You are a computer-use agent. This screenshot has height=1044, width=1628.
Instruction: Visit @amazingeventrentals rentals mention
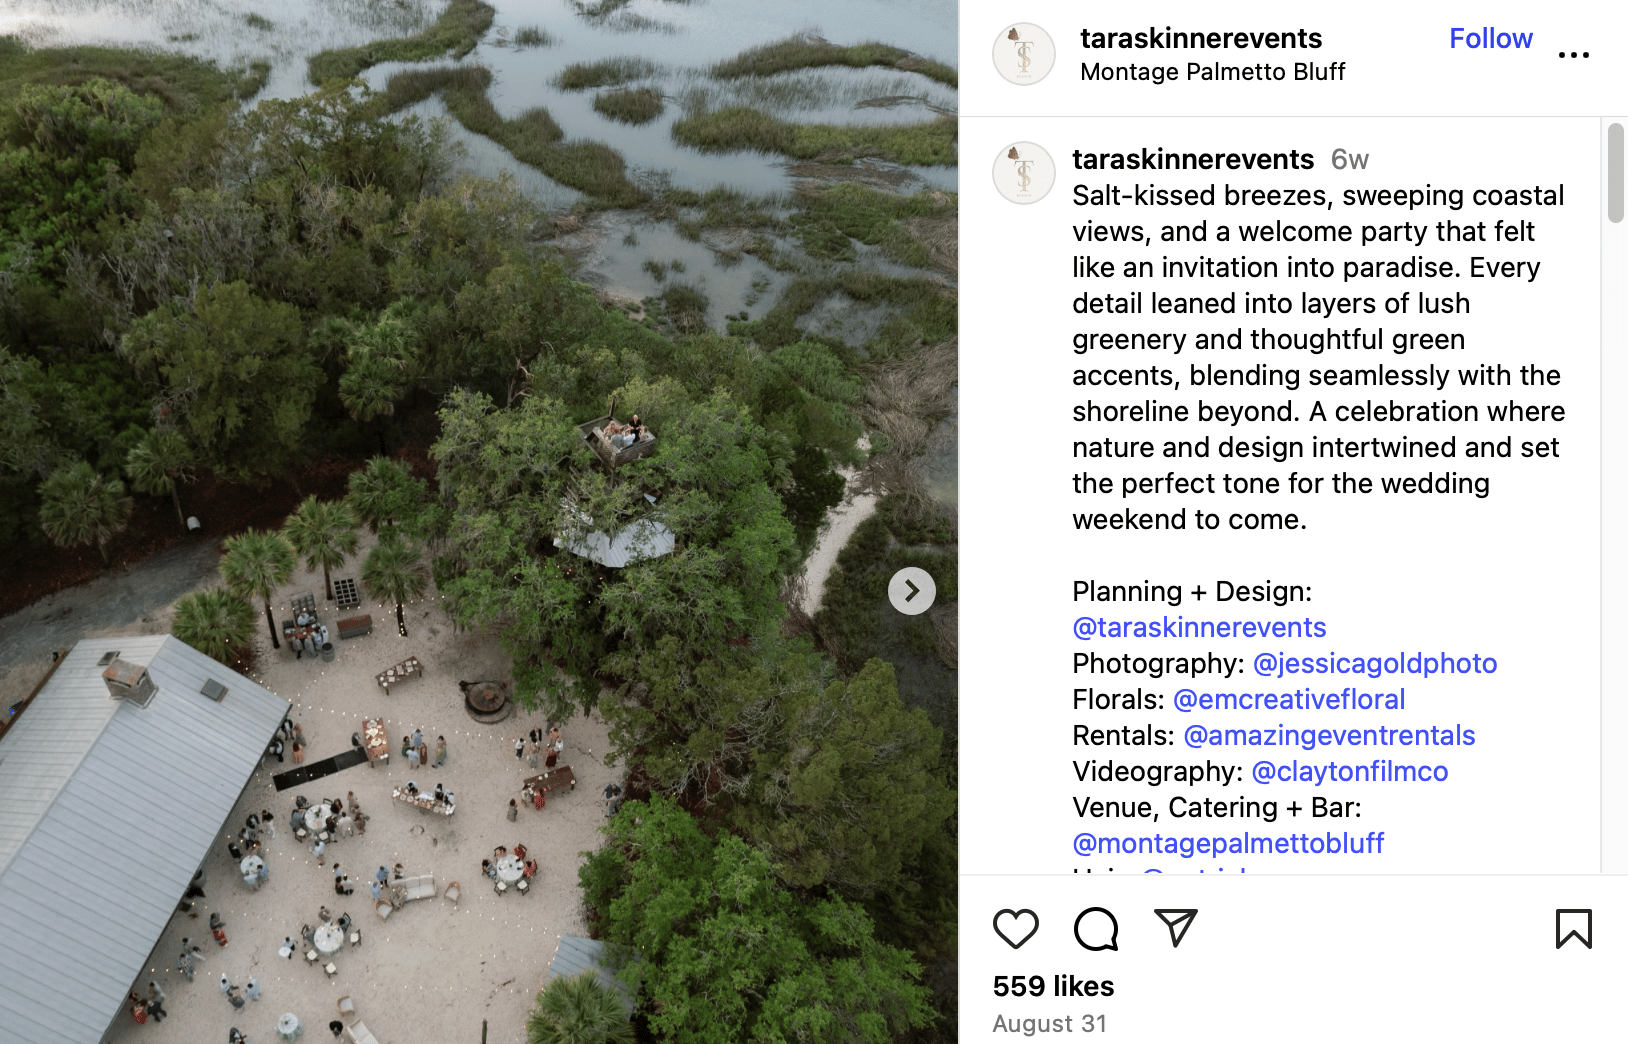pos(1329,735)
